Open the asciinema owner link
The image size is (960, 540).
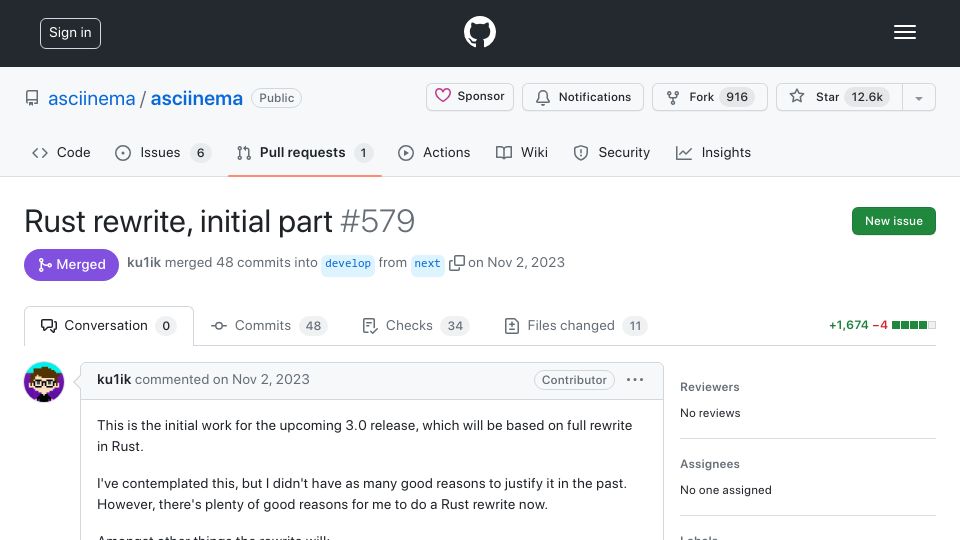91,98
